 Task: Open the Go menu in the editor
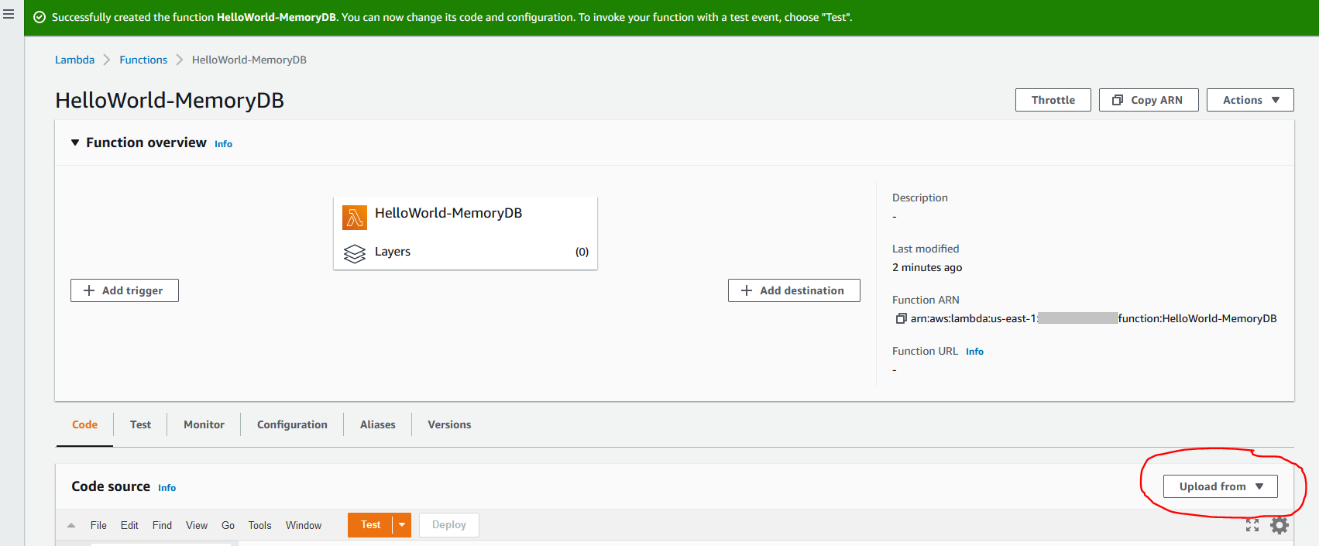(x=228, y=526)
